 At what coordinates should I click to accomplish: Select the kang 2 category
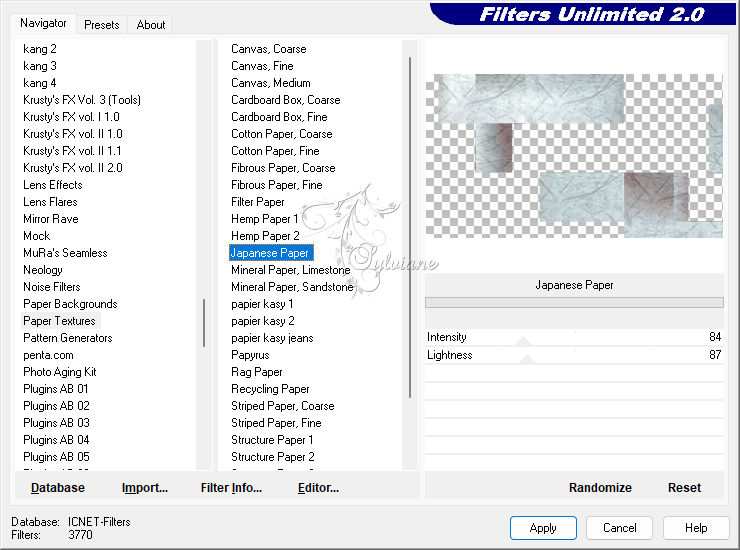coord(40,49)
